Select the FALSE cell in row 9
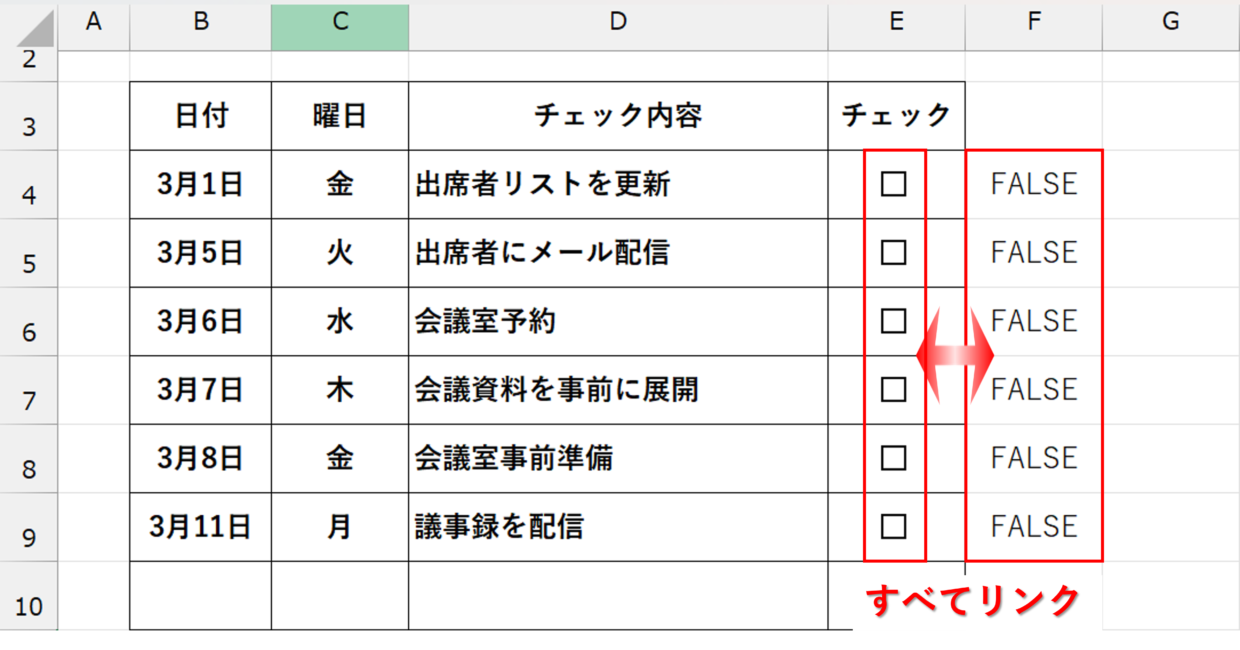Viewport: 1240px width, 650px height. tap(1034, 527)
